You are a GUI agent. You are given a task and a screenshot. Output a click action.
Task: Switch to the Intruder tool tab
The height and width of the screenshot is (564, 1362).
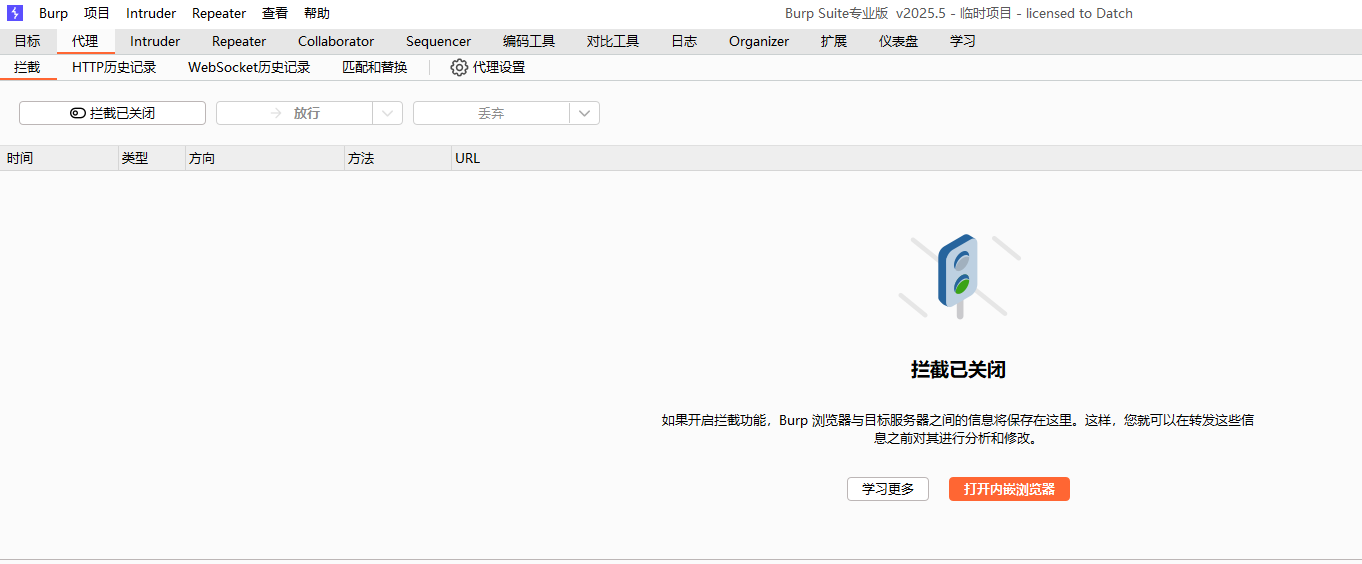point(155,41)
